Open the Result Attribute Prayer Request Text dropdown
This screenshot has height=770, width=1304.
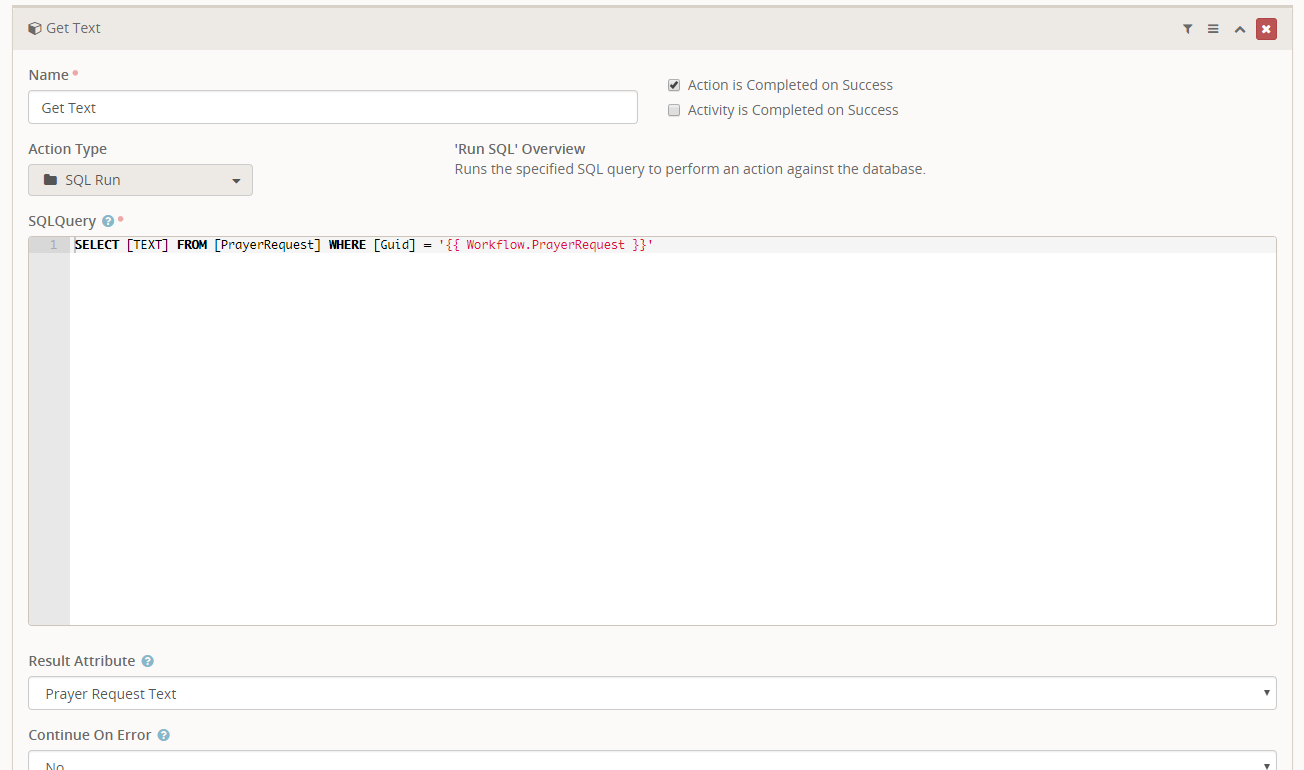pos(652,693)
